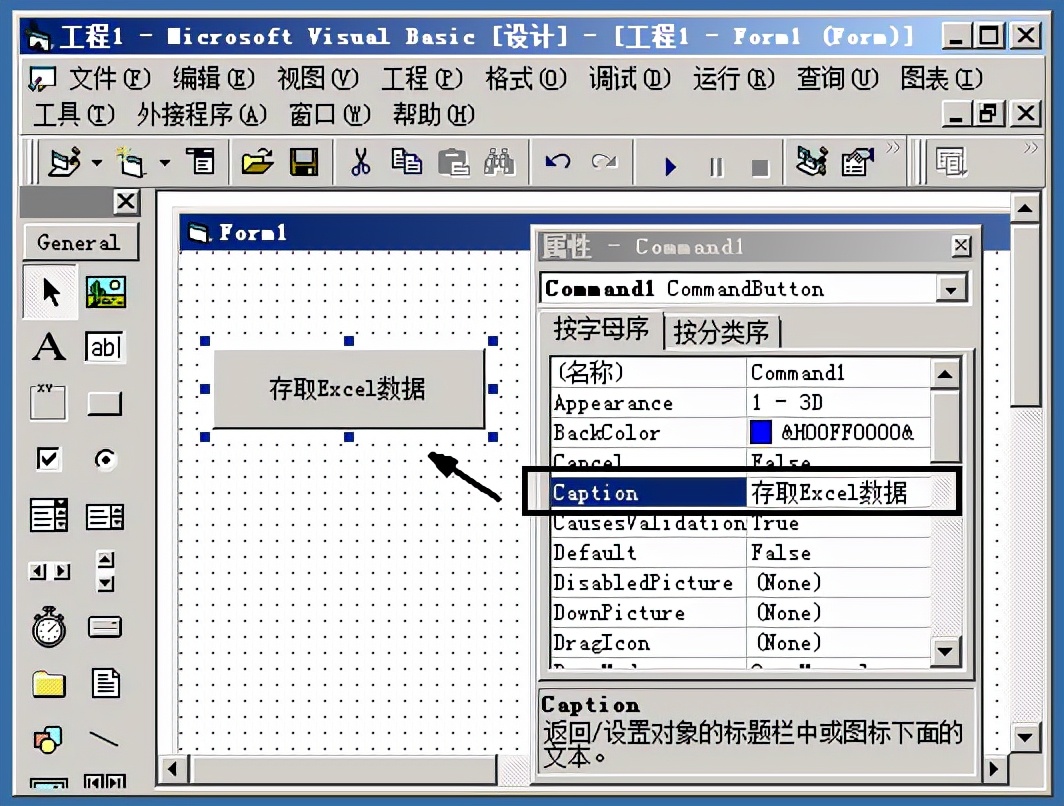Select the OptionButton control tool

103,459
